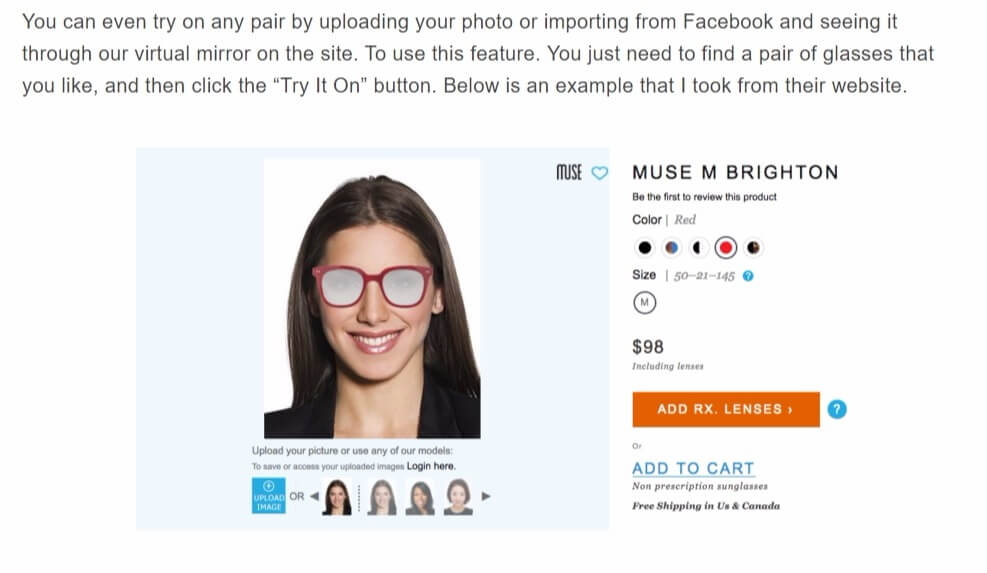The height and width of the screenshot is (573, 987).
Task: Click the size guide question mark icon
Action: pos(749,276)
